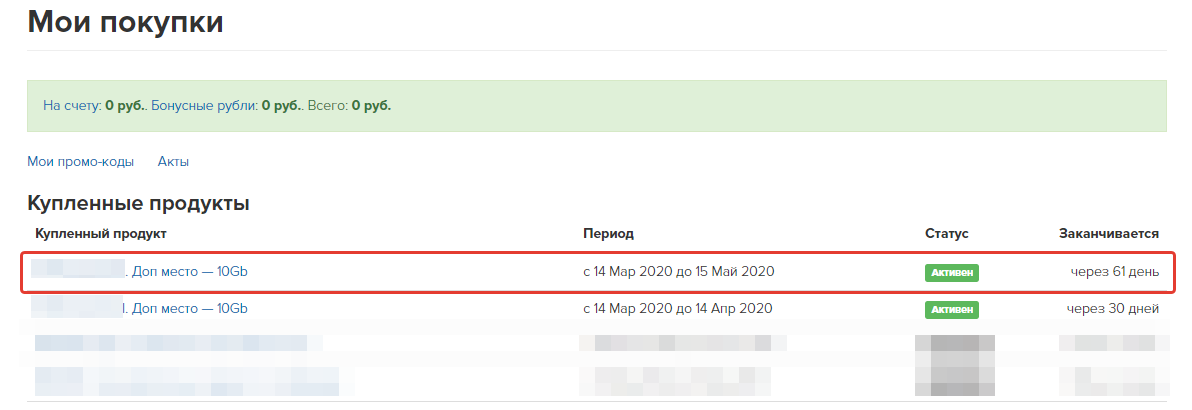The image size is (1192, 410).
Task: Click period с 14 Мар 2020 до 14 Апр 2020
Action: point(678,309)
